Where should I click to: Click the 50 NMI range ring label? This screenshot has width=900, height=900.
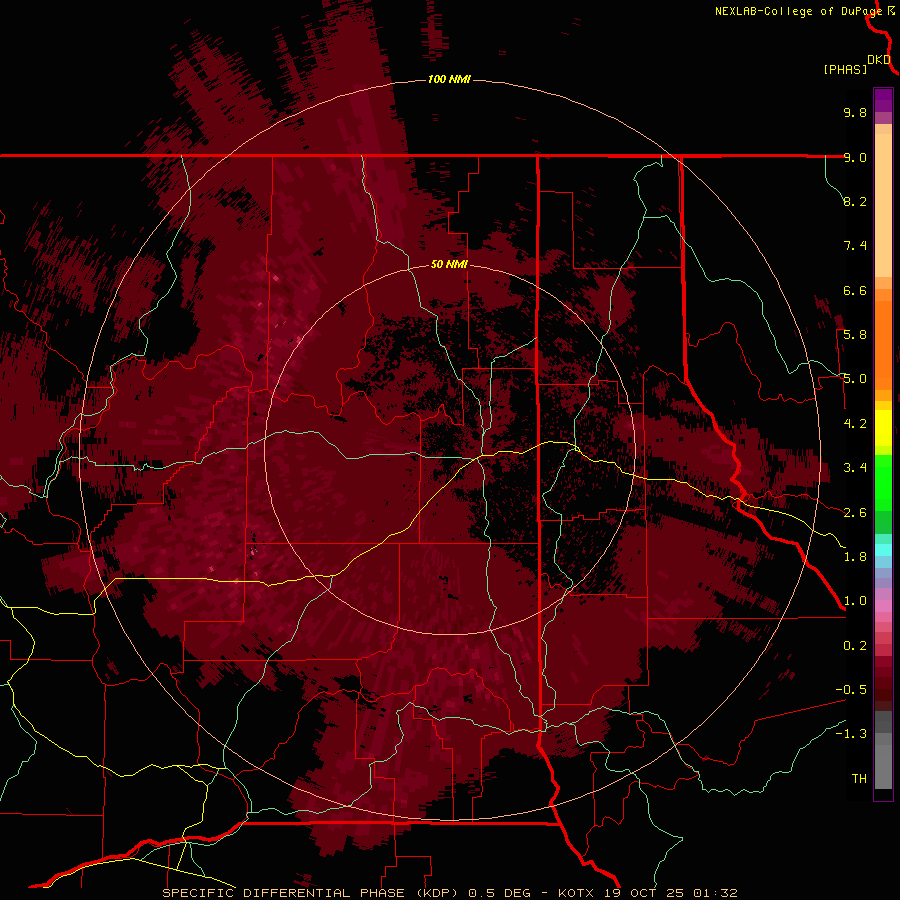pyautogui.click(x=449, y=264)
